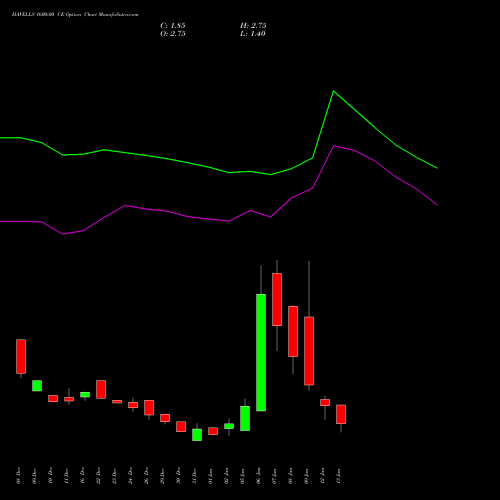Click the 10 Dec date label
This screenshot has height=500, width=500.
coord(50,476)
